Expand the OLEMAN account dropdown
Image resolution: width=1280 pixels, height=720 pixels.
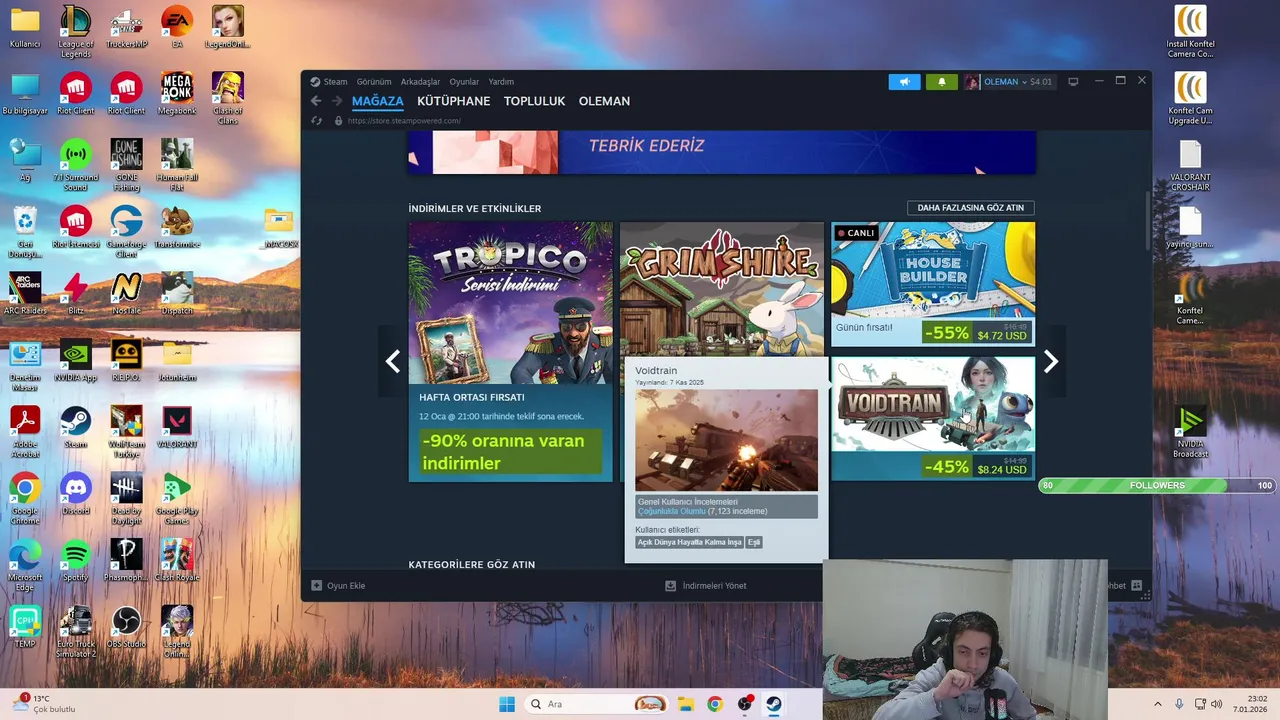1008,82
